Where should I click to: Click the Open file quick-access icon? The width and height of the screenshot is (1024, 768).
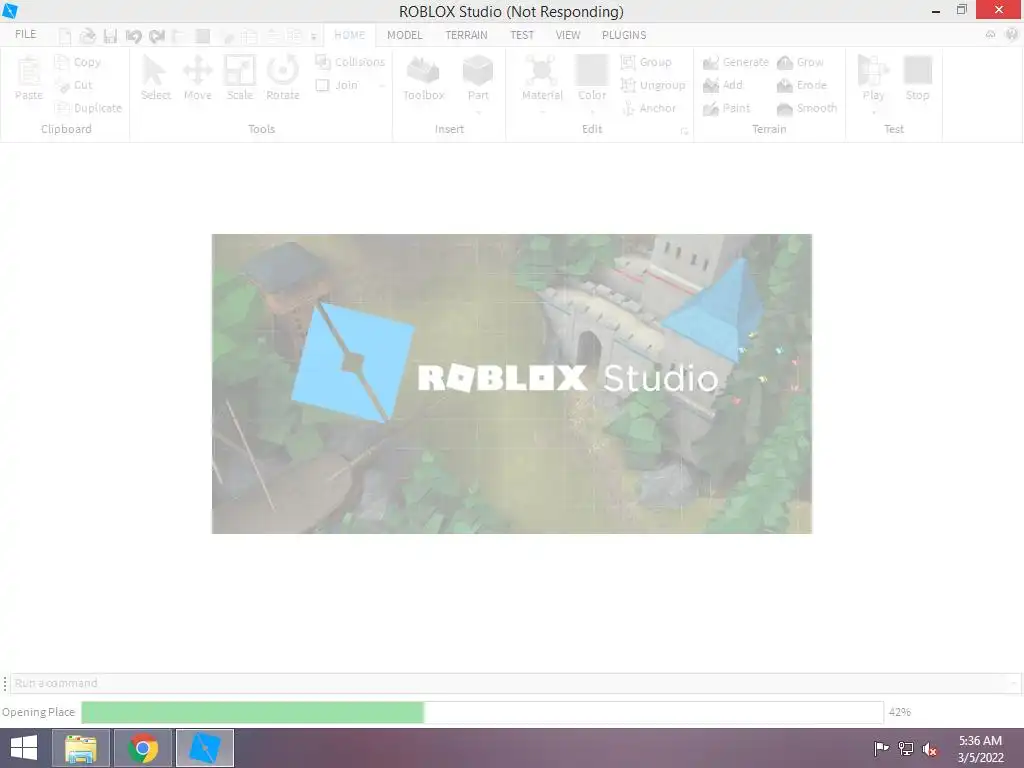pyautogui.click(x=88, y=36)
